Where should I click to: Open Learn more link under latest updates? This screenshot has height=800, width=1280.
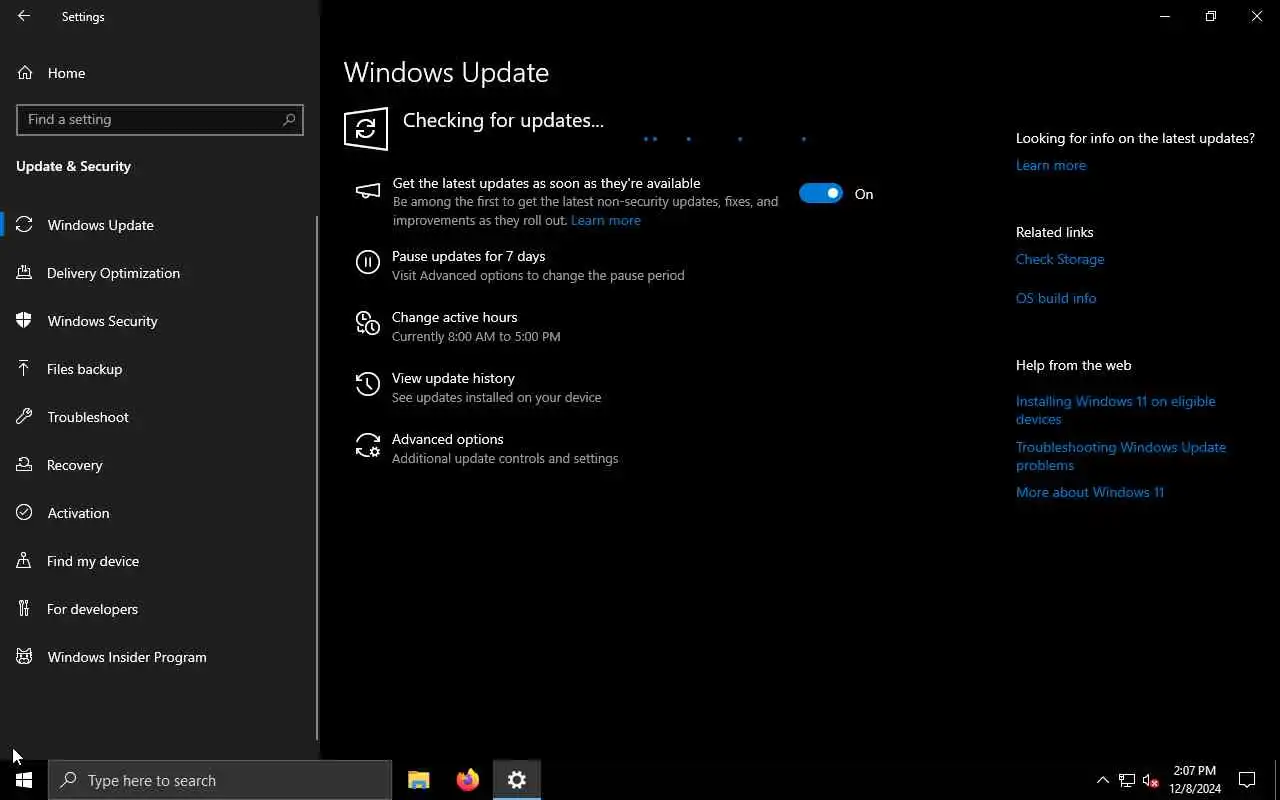[x=606, y=220]
